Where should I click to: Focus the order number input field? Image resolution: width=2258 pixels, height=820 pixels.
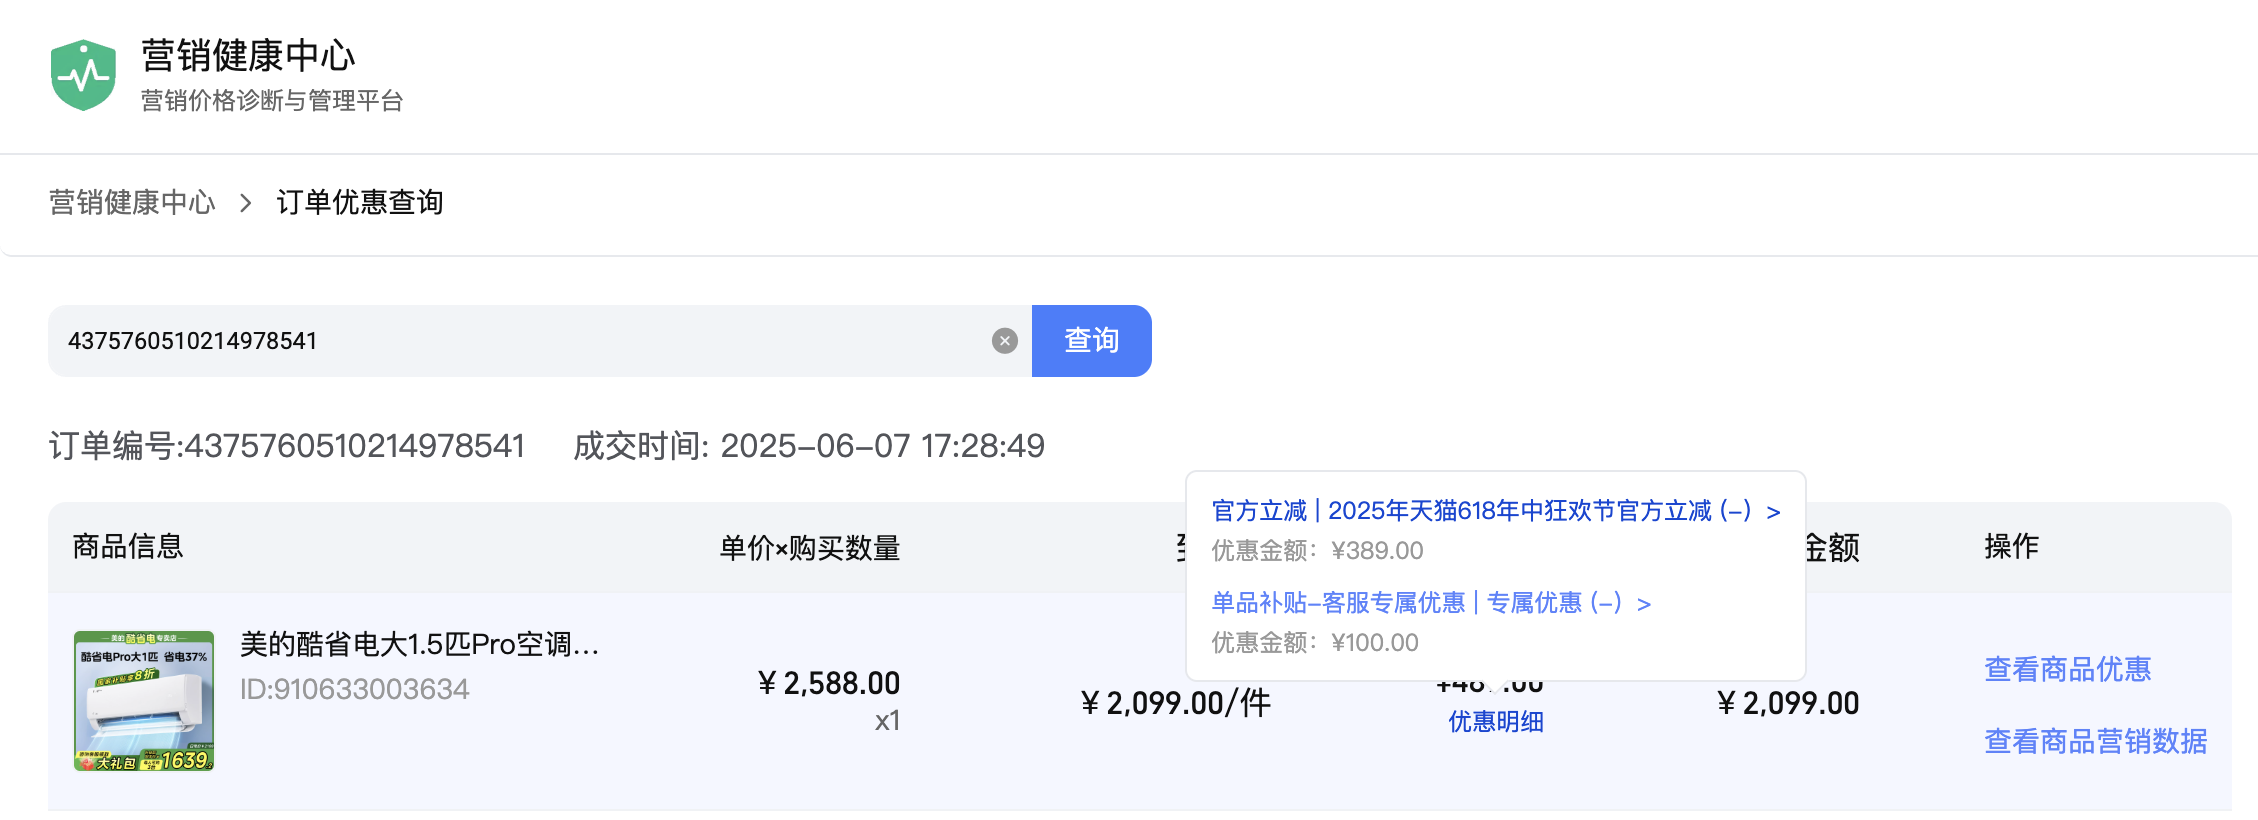click(x=520, y=341)
